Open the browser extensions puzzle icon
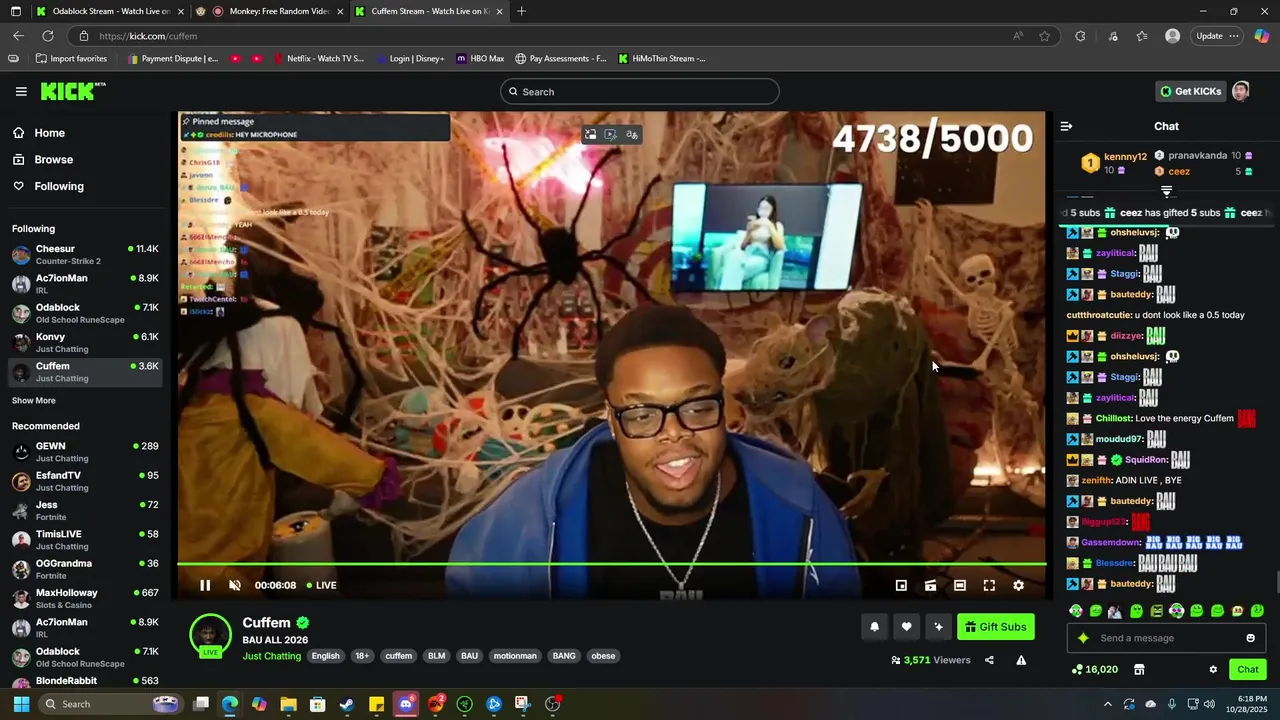The height and width of the screenshot is (720, 1280). (x=1080, y=36)
